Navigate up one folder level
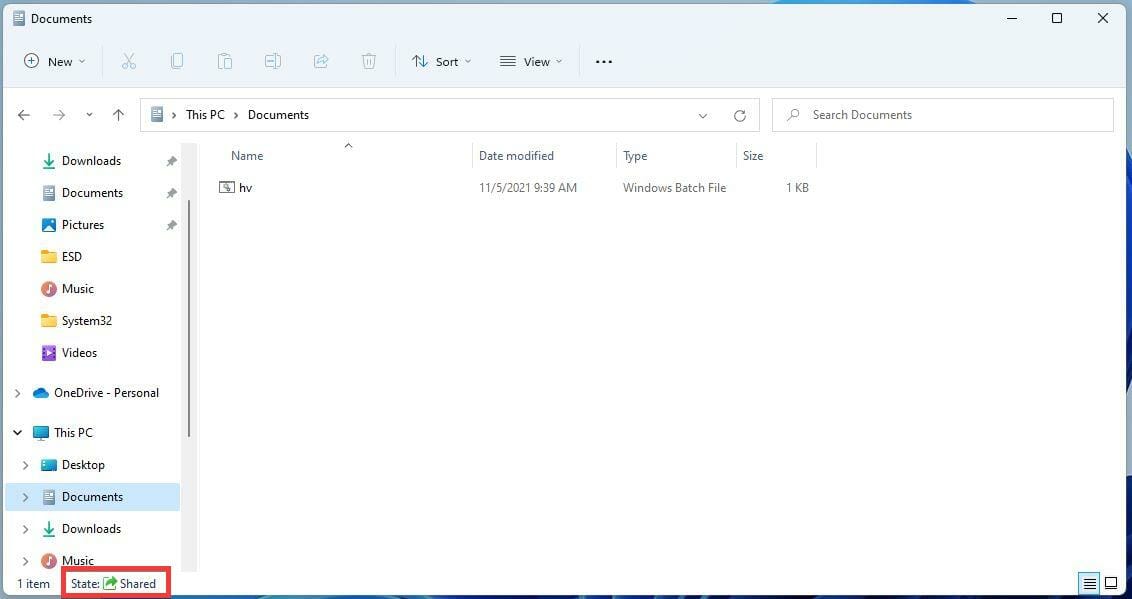The height and width of the screenshot is (599, 1132). 118,114
